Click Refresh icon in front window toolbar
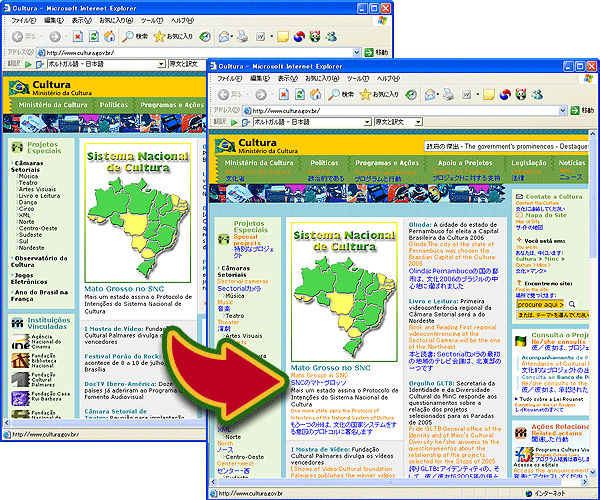 coord(300,94)
